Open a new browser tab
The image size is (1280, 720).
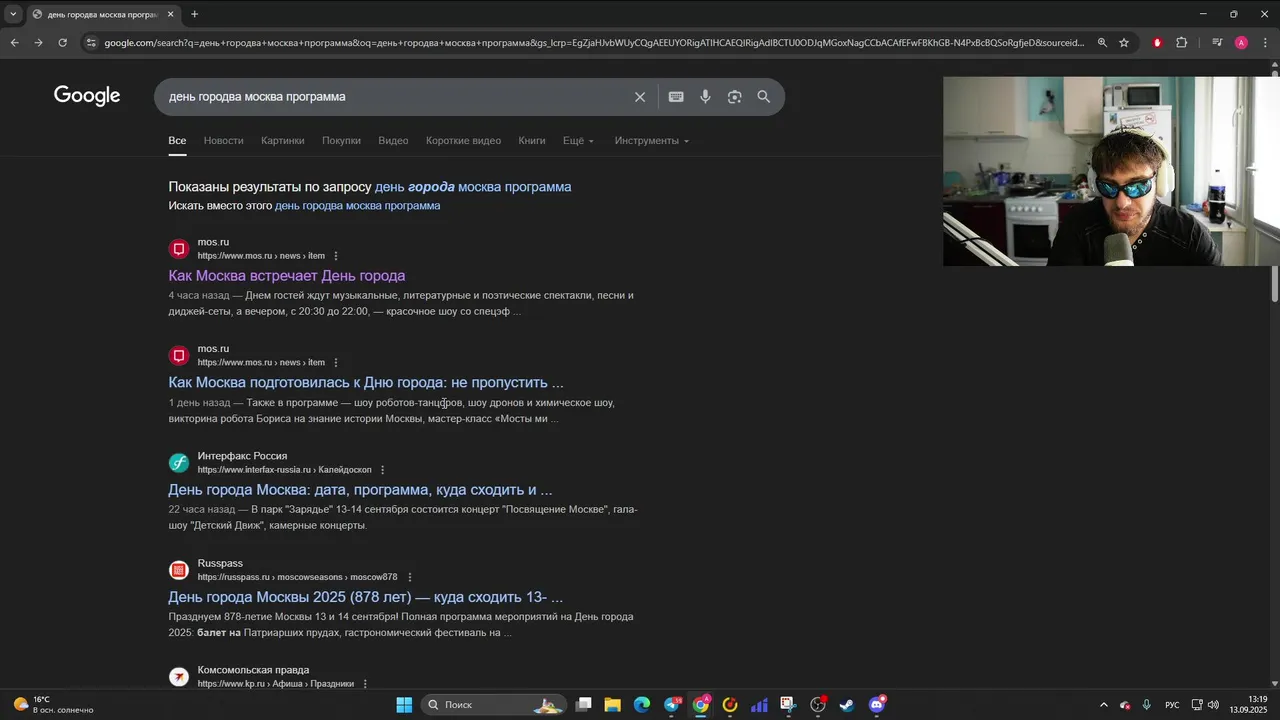click(194, 14)
